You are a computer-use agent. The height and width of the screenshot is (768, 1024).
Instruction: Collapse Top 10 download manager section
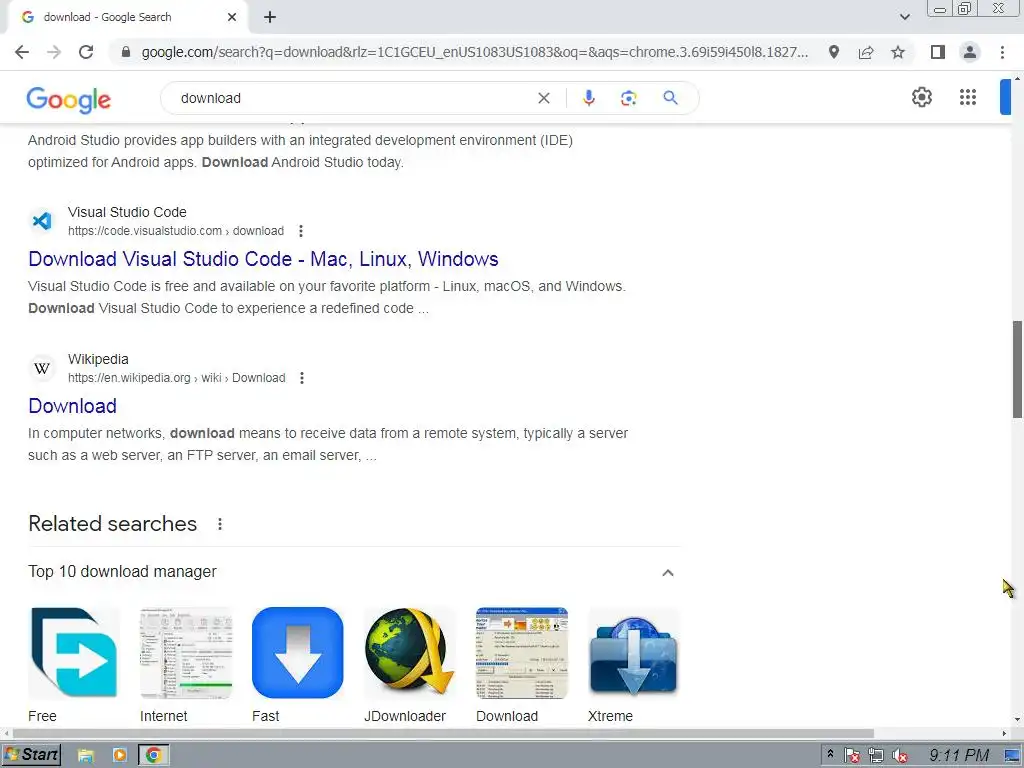[667, 573]
